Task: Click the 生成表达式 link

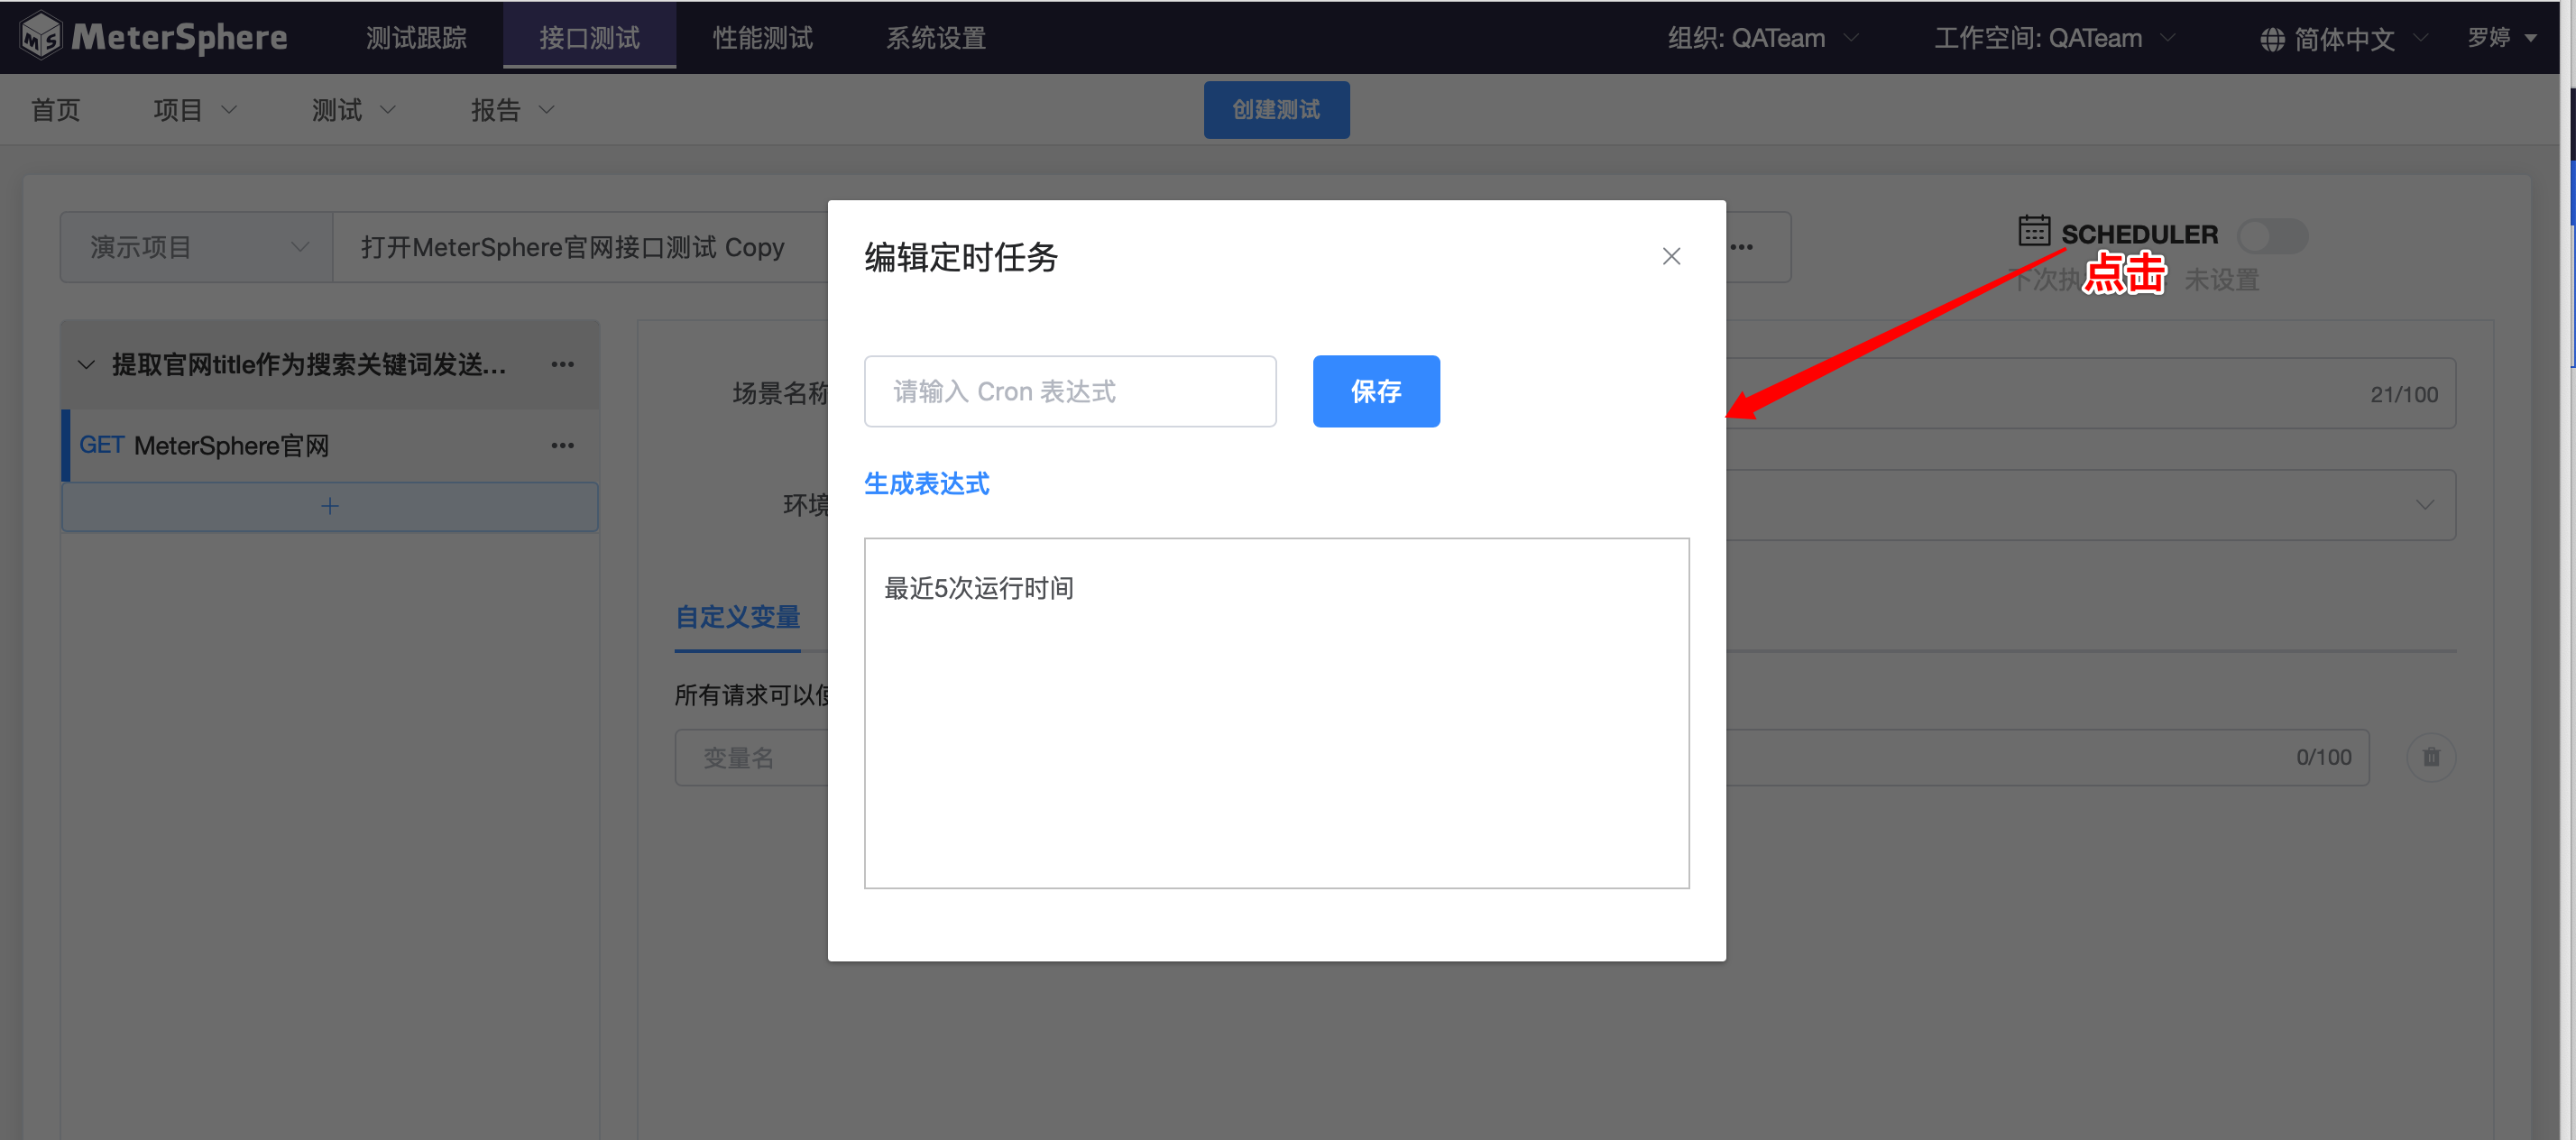Action: (926, 484)
